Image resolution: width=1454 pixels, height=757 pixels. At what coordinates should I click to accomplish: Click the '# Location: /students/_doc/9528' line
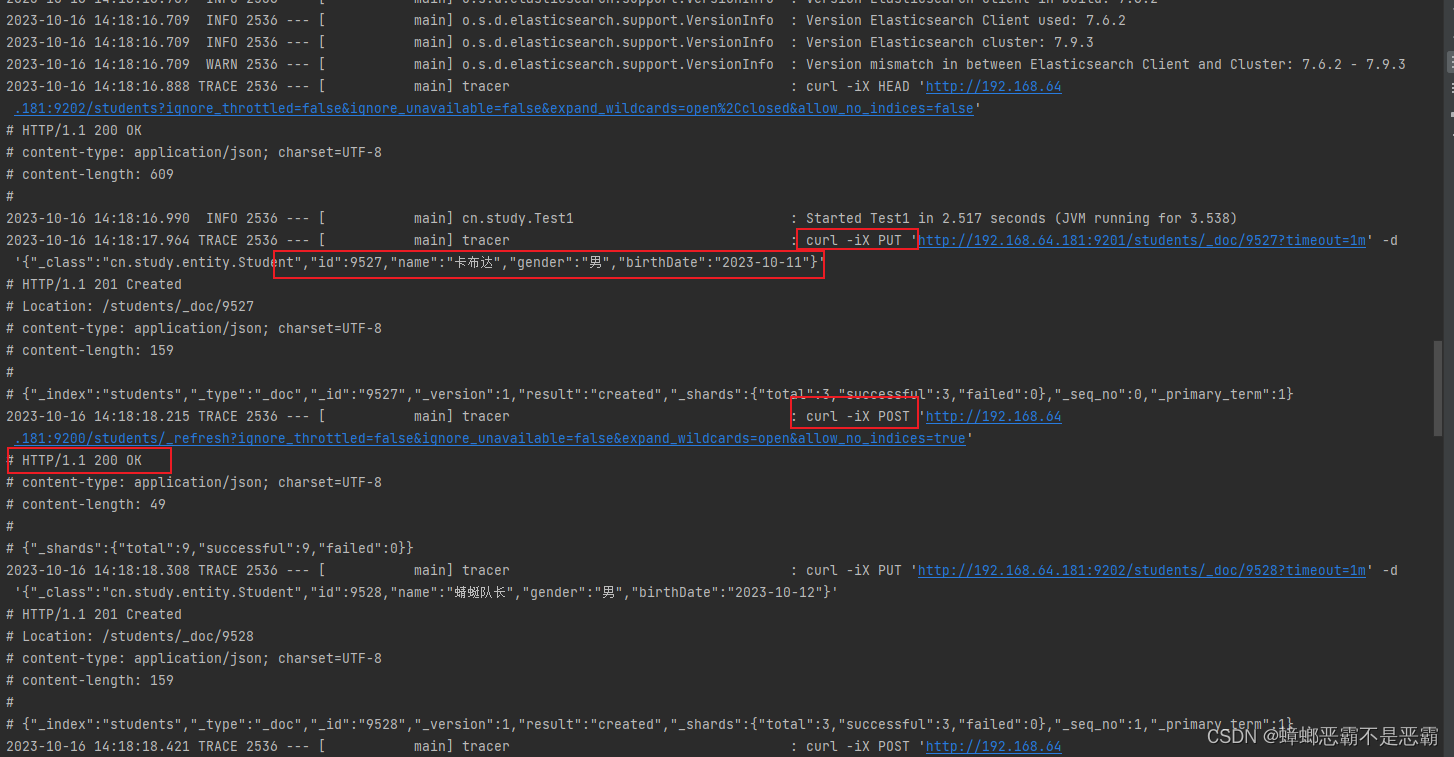point(130,636)
